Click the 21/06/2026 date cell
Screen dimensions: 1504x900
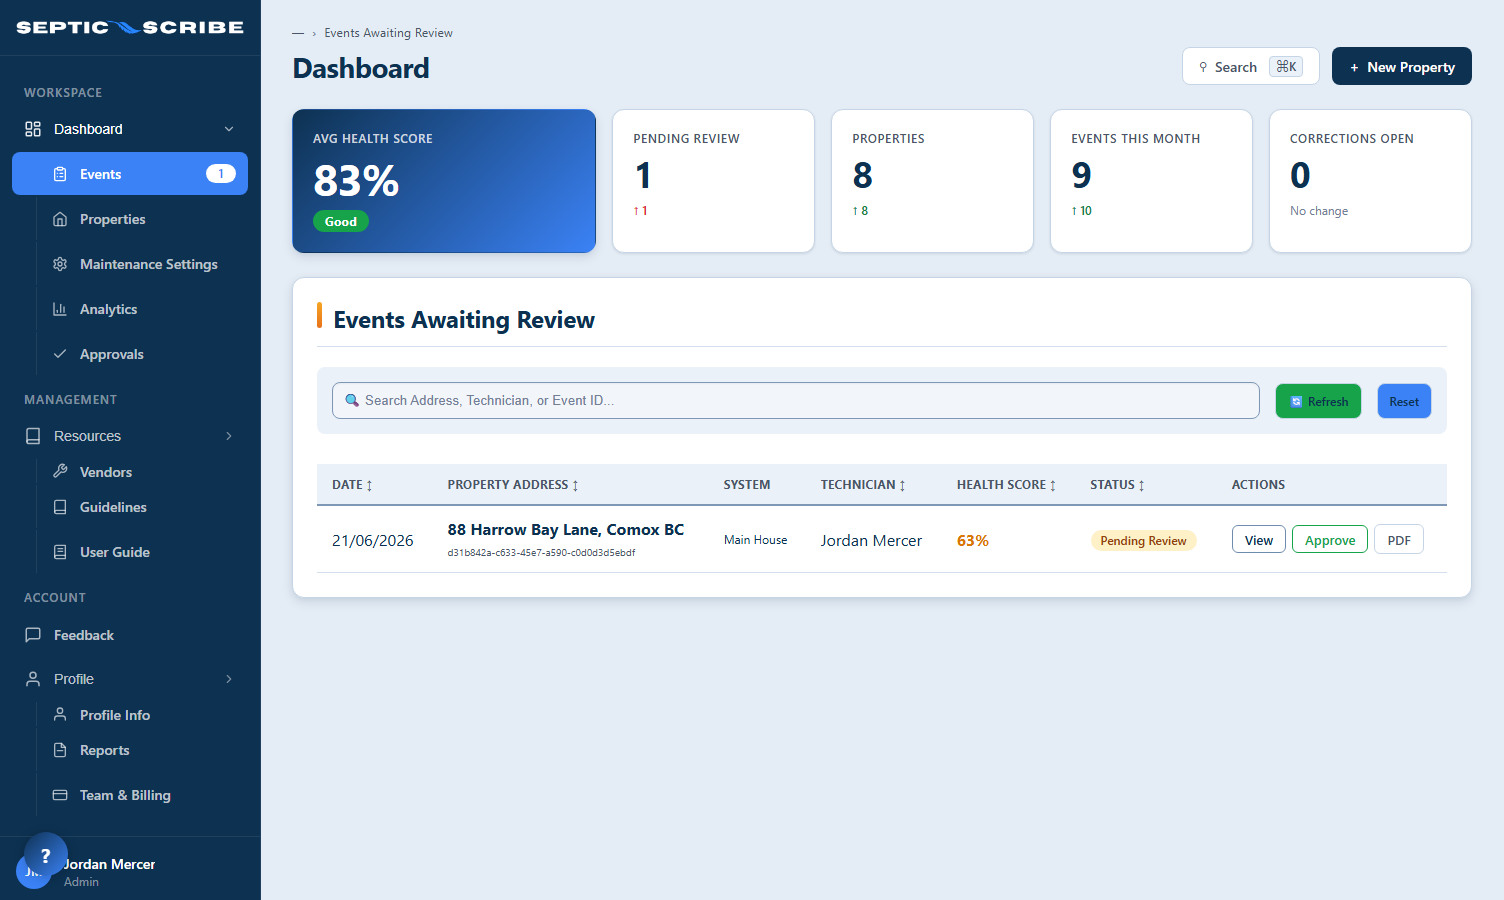tap(373, 540)
